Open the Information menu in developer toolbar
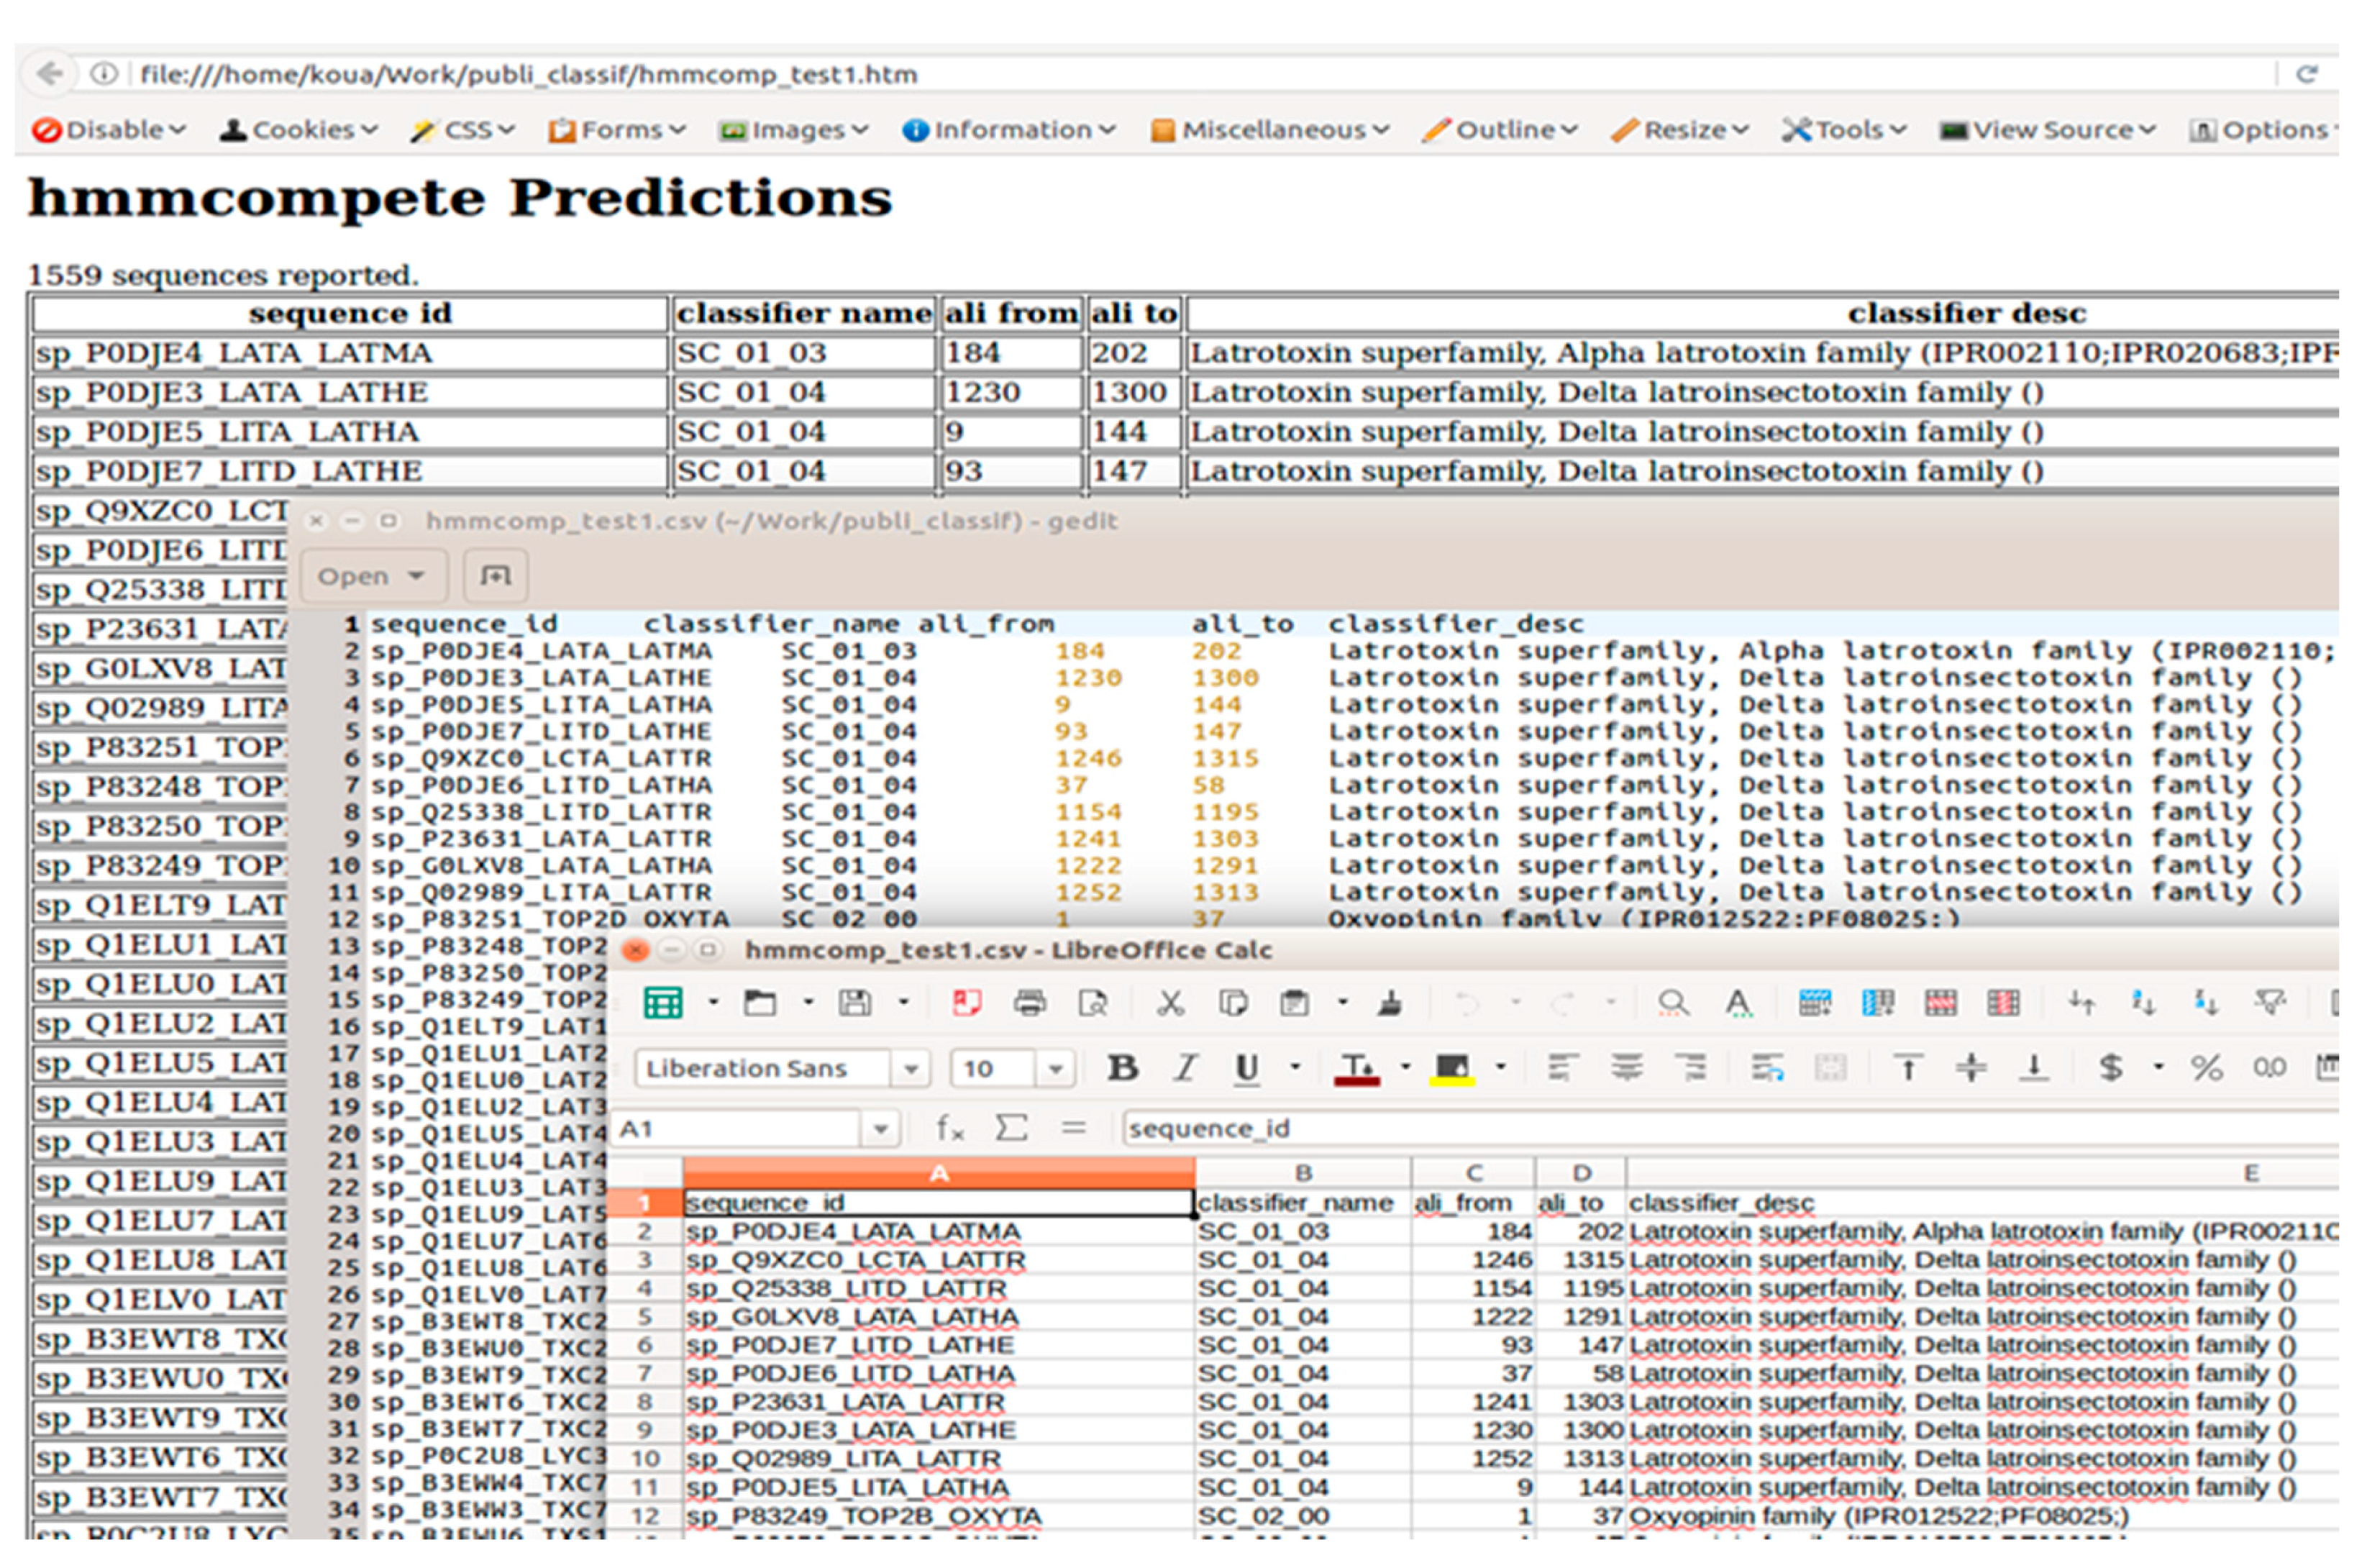 coord(1010,130)
